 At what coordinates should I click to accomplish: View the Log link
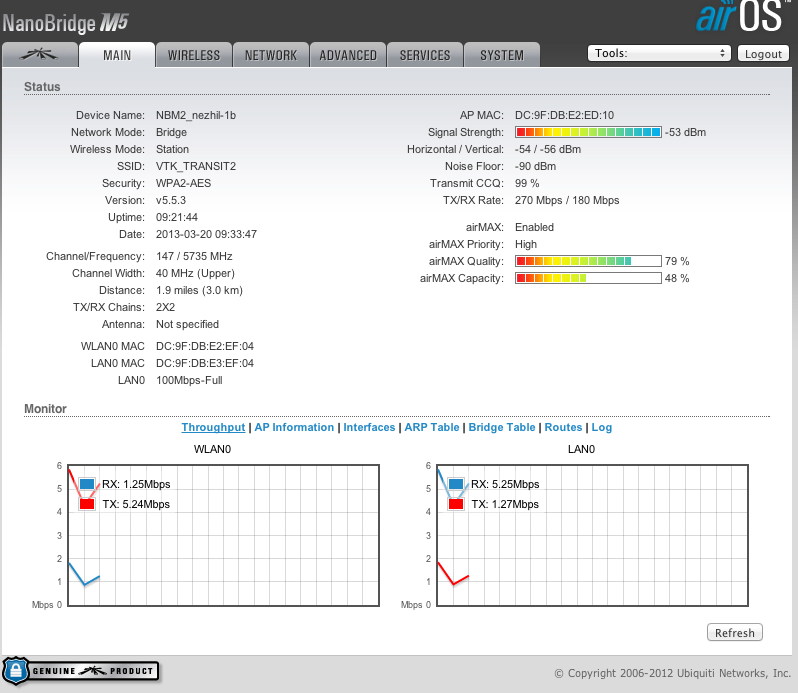602,427
